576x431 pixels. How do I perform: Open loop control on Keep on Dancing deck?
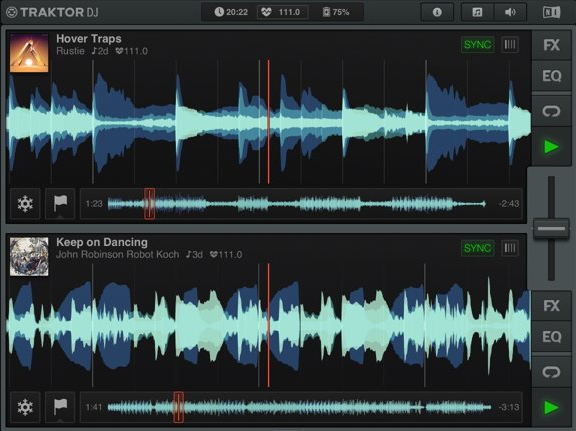pos(551,372)
